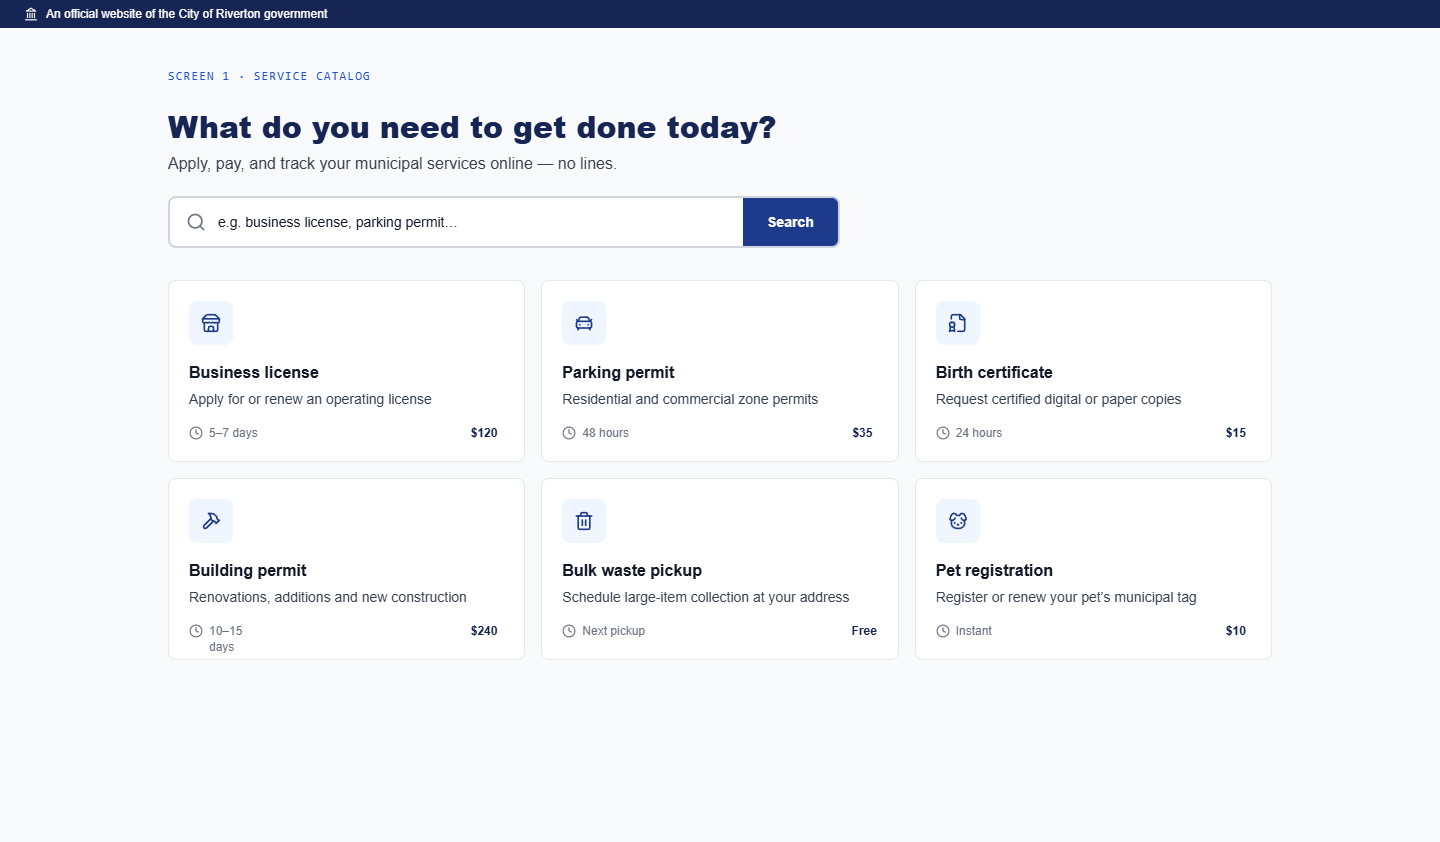
Task: Click the clock icon beside 48 hours
Action: [569, 433]
